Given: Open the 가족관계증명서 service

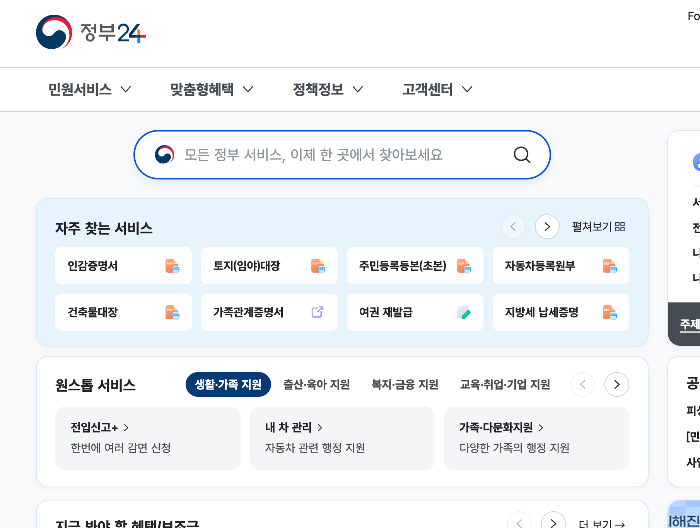Looking at the screenshot, I should click(269, 312).
